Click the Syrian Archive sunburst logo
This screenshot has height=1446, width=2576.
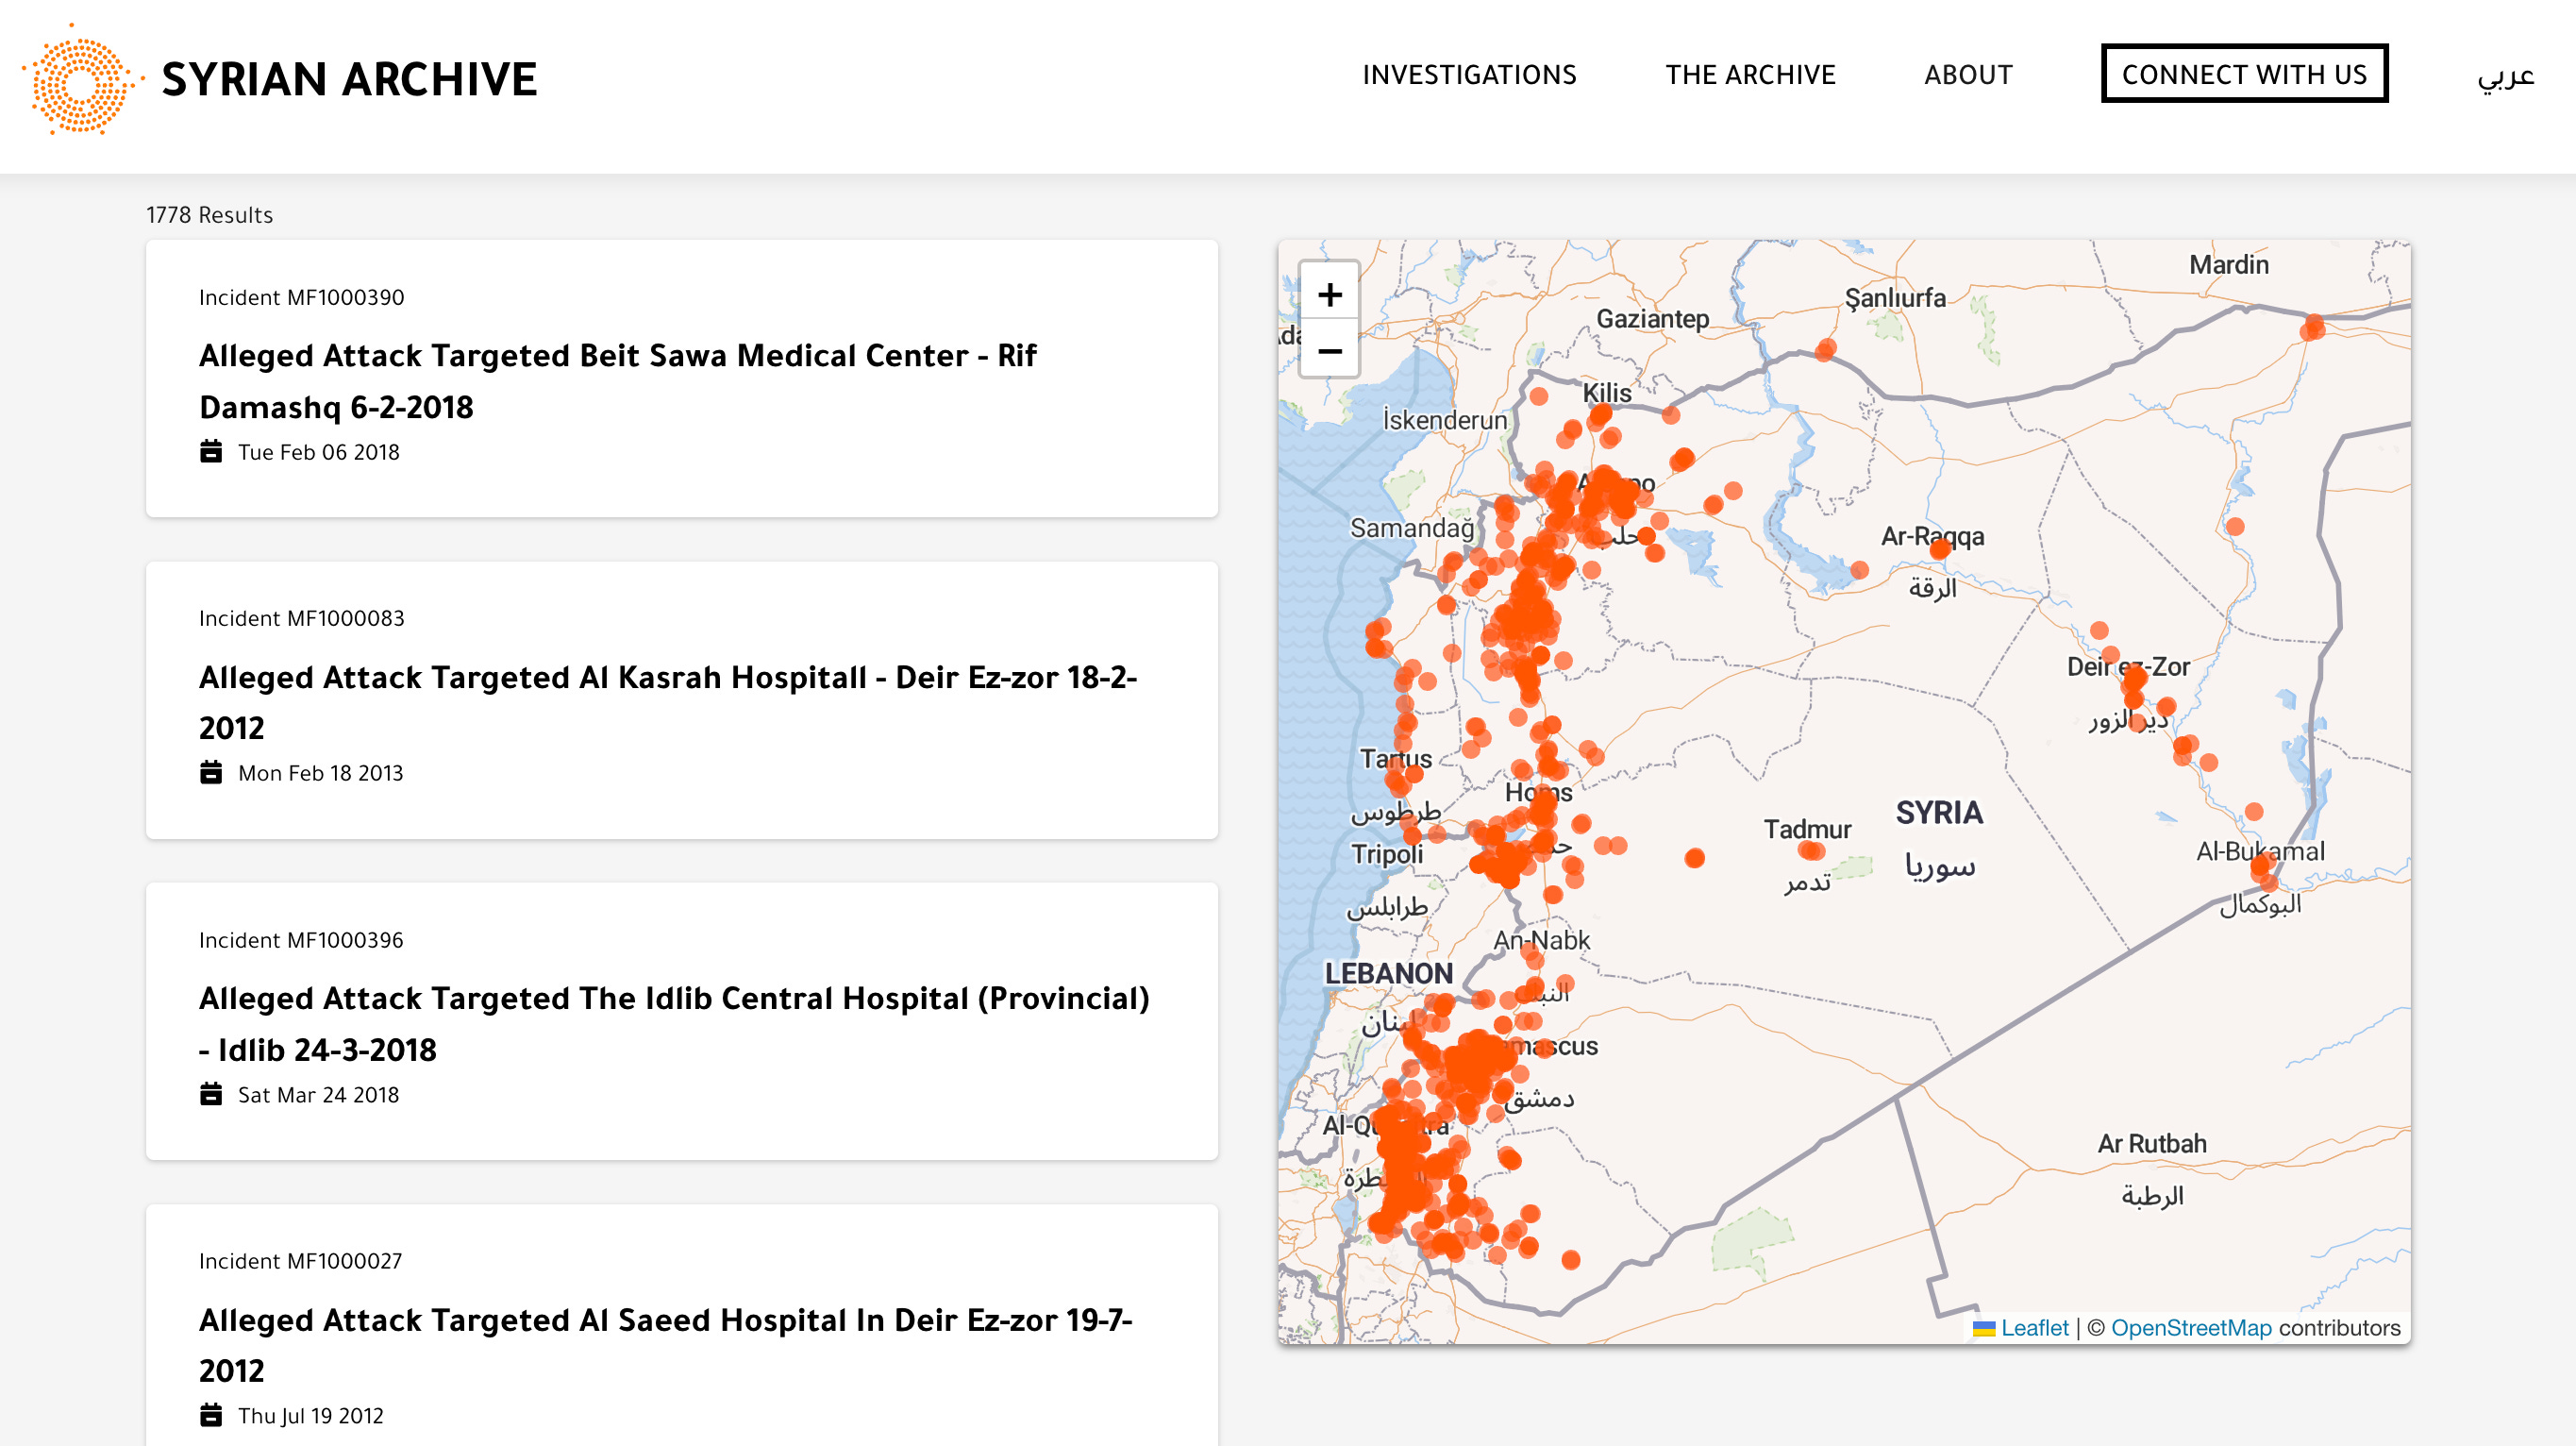click(81, 82)
